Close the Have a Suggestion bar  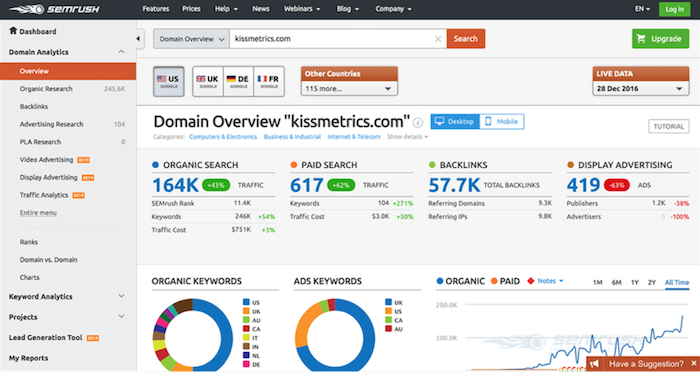pos(694,364)
